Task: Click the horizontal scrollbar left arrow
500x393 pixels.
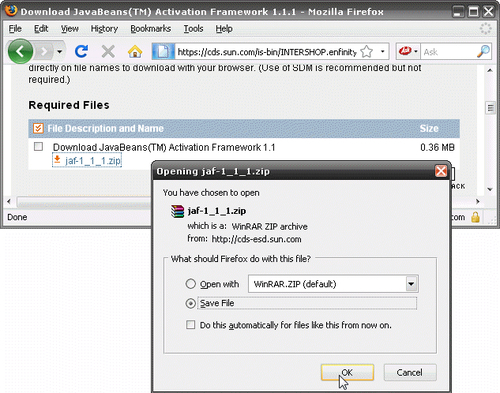Action: coord(9,201)
